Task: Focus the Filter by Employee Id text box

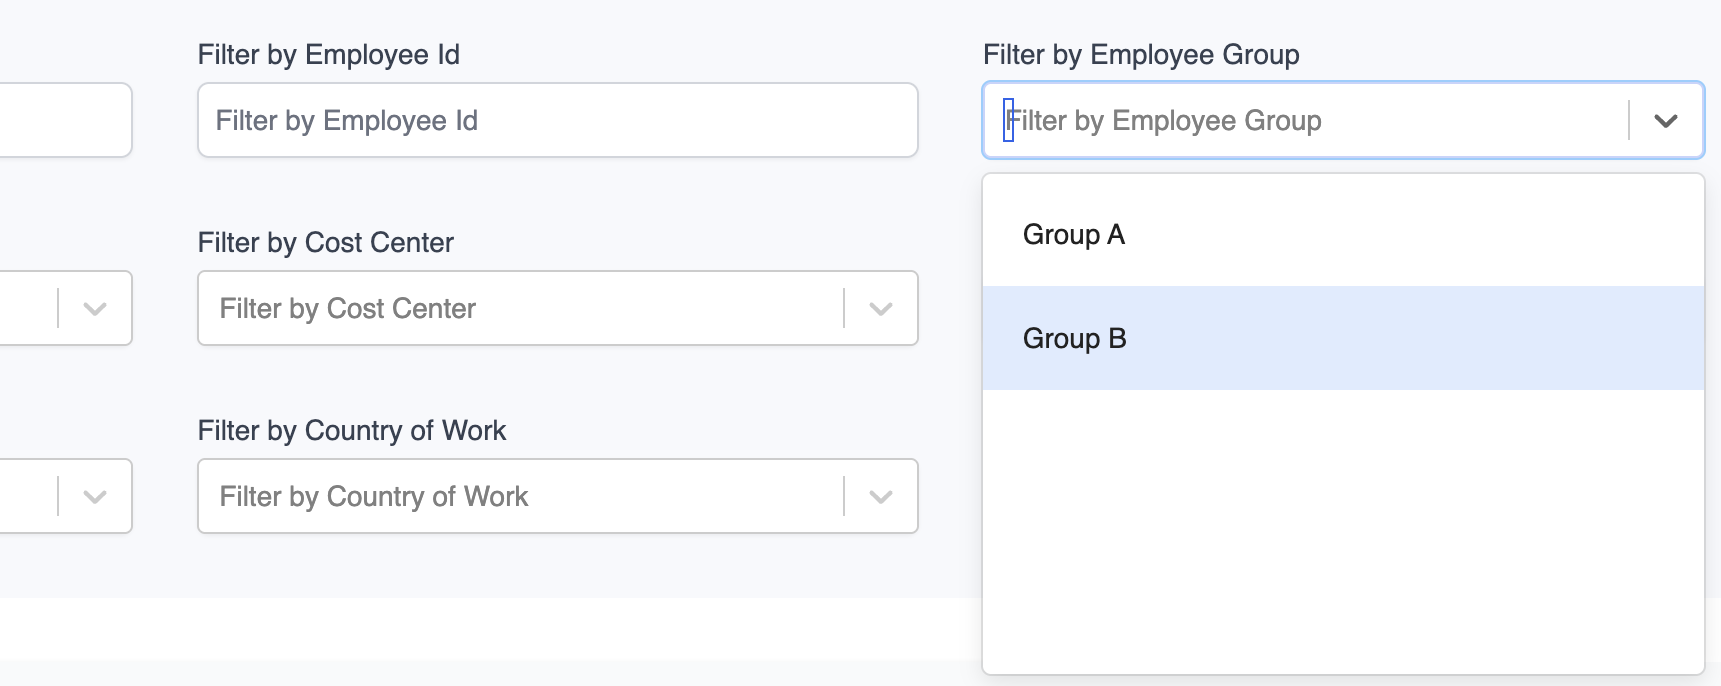Action: pyautogui.click(x=557, y=121)
